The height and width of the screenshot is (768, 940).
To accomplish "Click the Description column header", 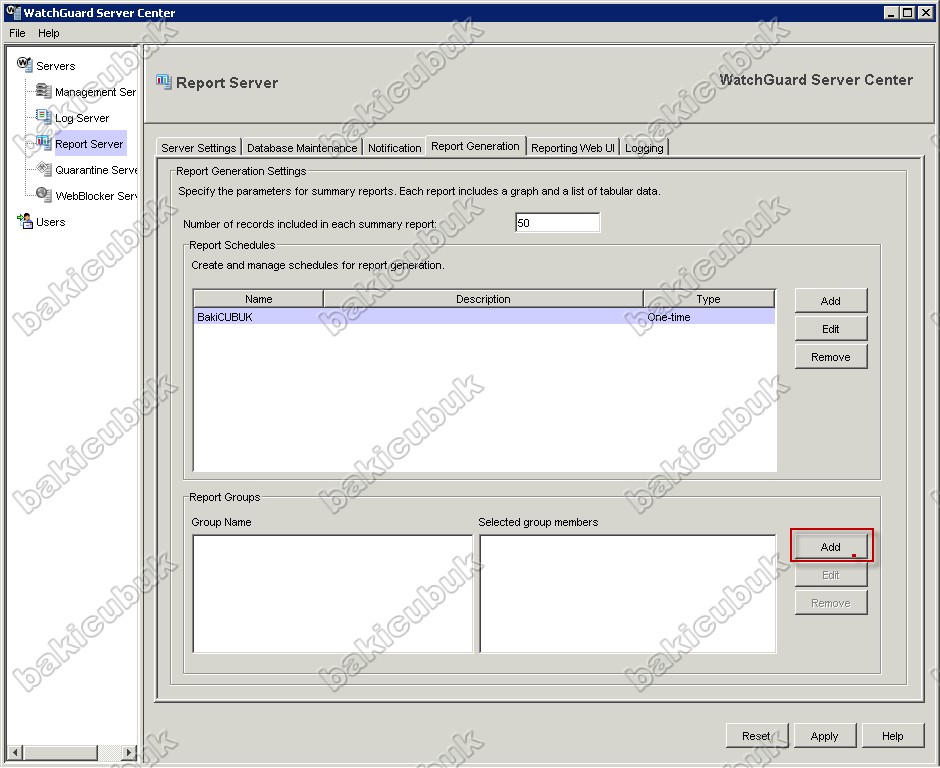I will click(483, 299).
